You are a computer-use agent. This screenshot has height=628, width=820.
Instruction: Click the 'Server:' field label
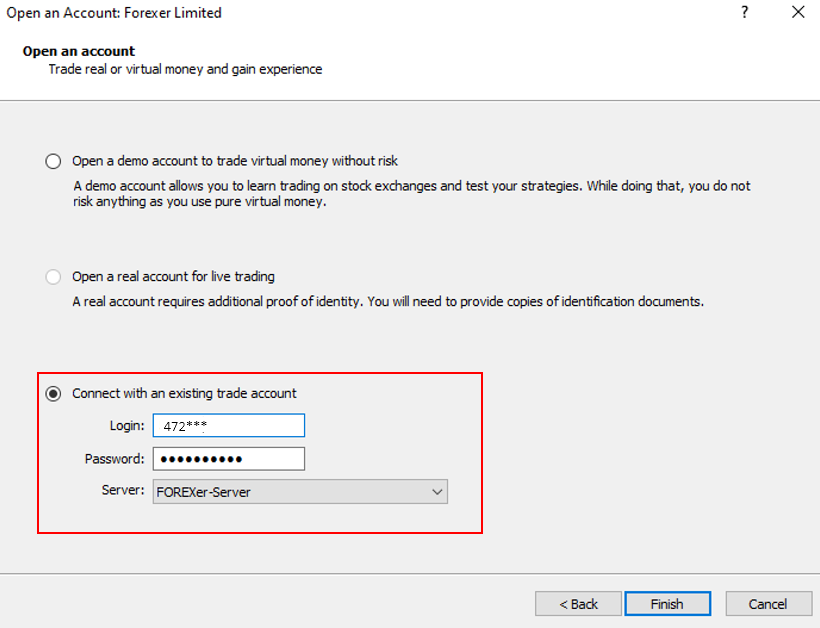click(123, 491)
